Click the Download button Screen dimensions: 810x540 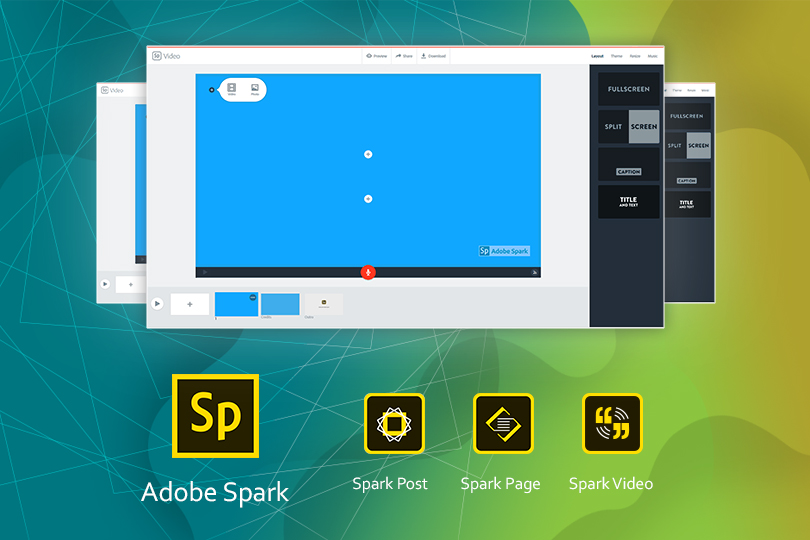pos(433,56)
